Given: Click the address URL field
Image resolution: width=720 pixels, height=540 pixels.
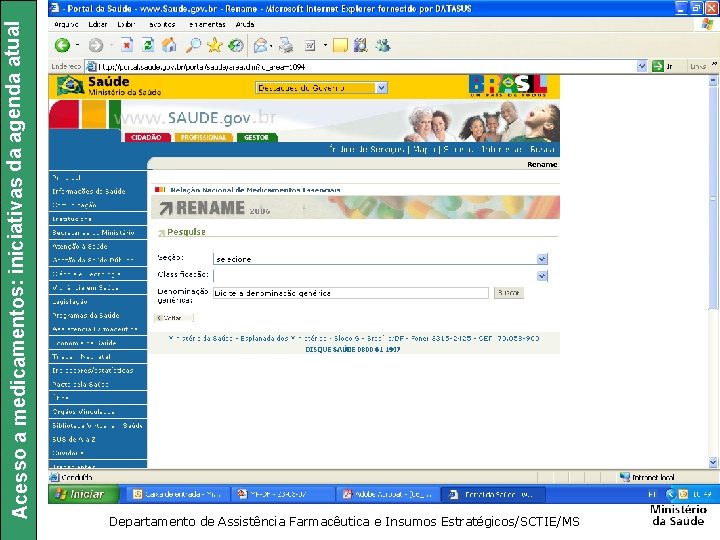Looking at the screenshot, I should [x=367, y=67].
